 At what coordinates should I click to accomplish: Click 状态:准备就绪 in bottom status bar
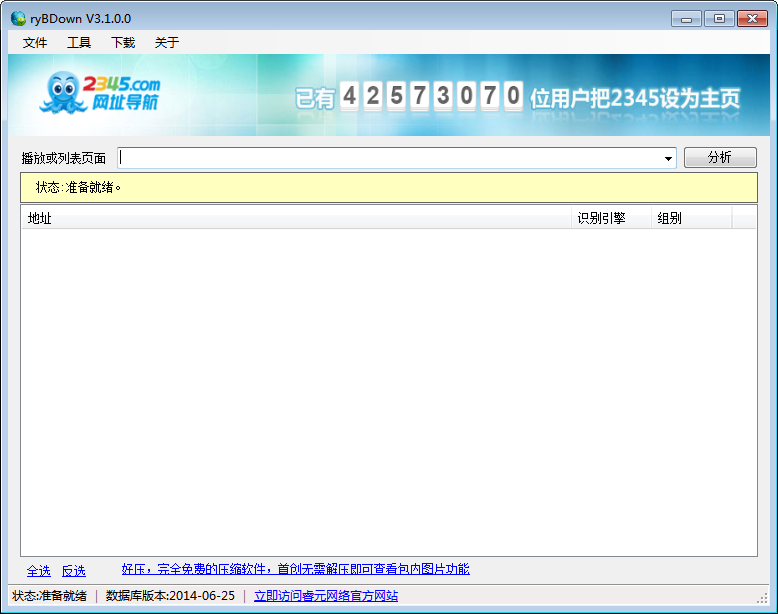50,596
